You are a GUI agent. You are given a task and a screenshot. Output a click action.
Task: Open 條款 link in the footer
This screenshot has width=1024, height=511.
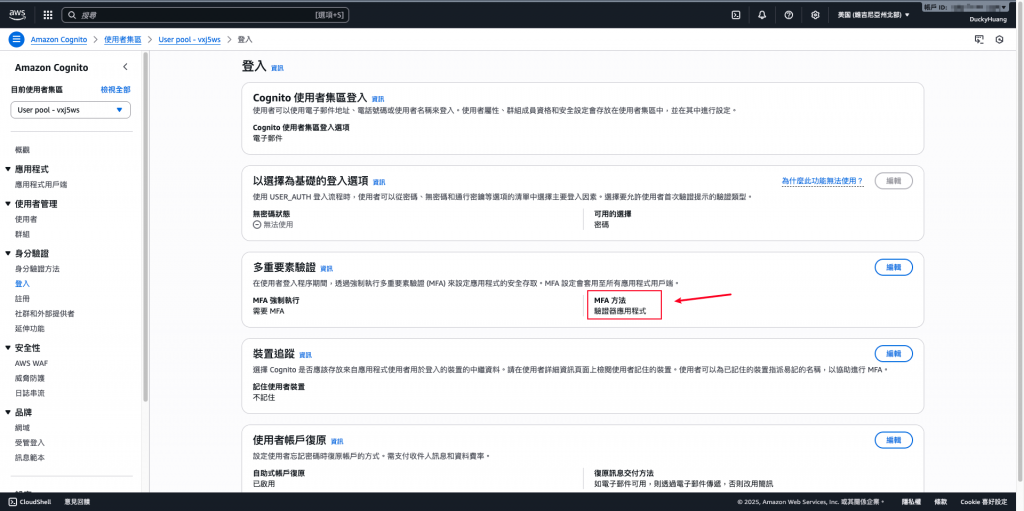[940, 502]
